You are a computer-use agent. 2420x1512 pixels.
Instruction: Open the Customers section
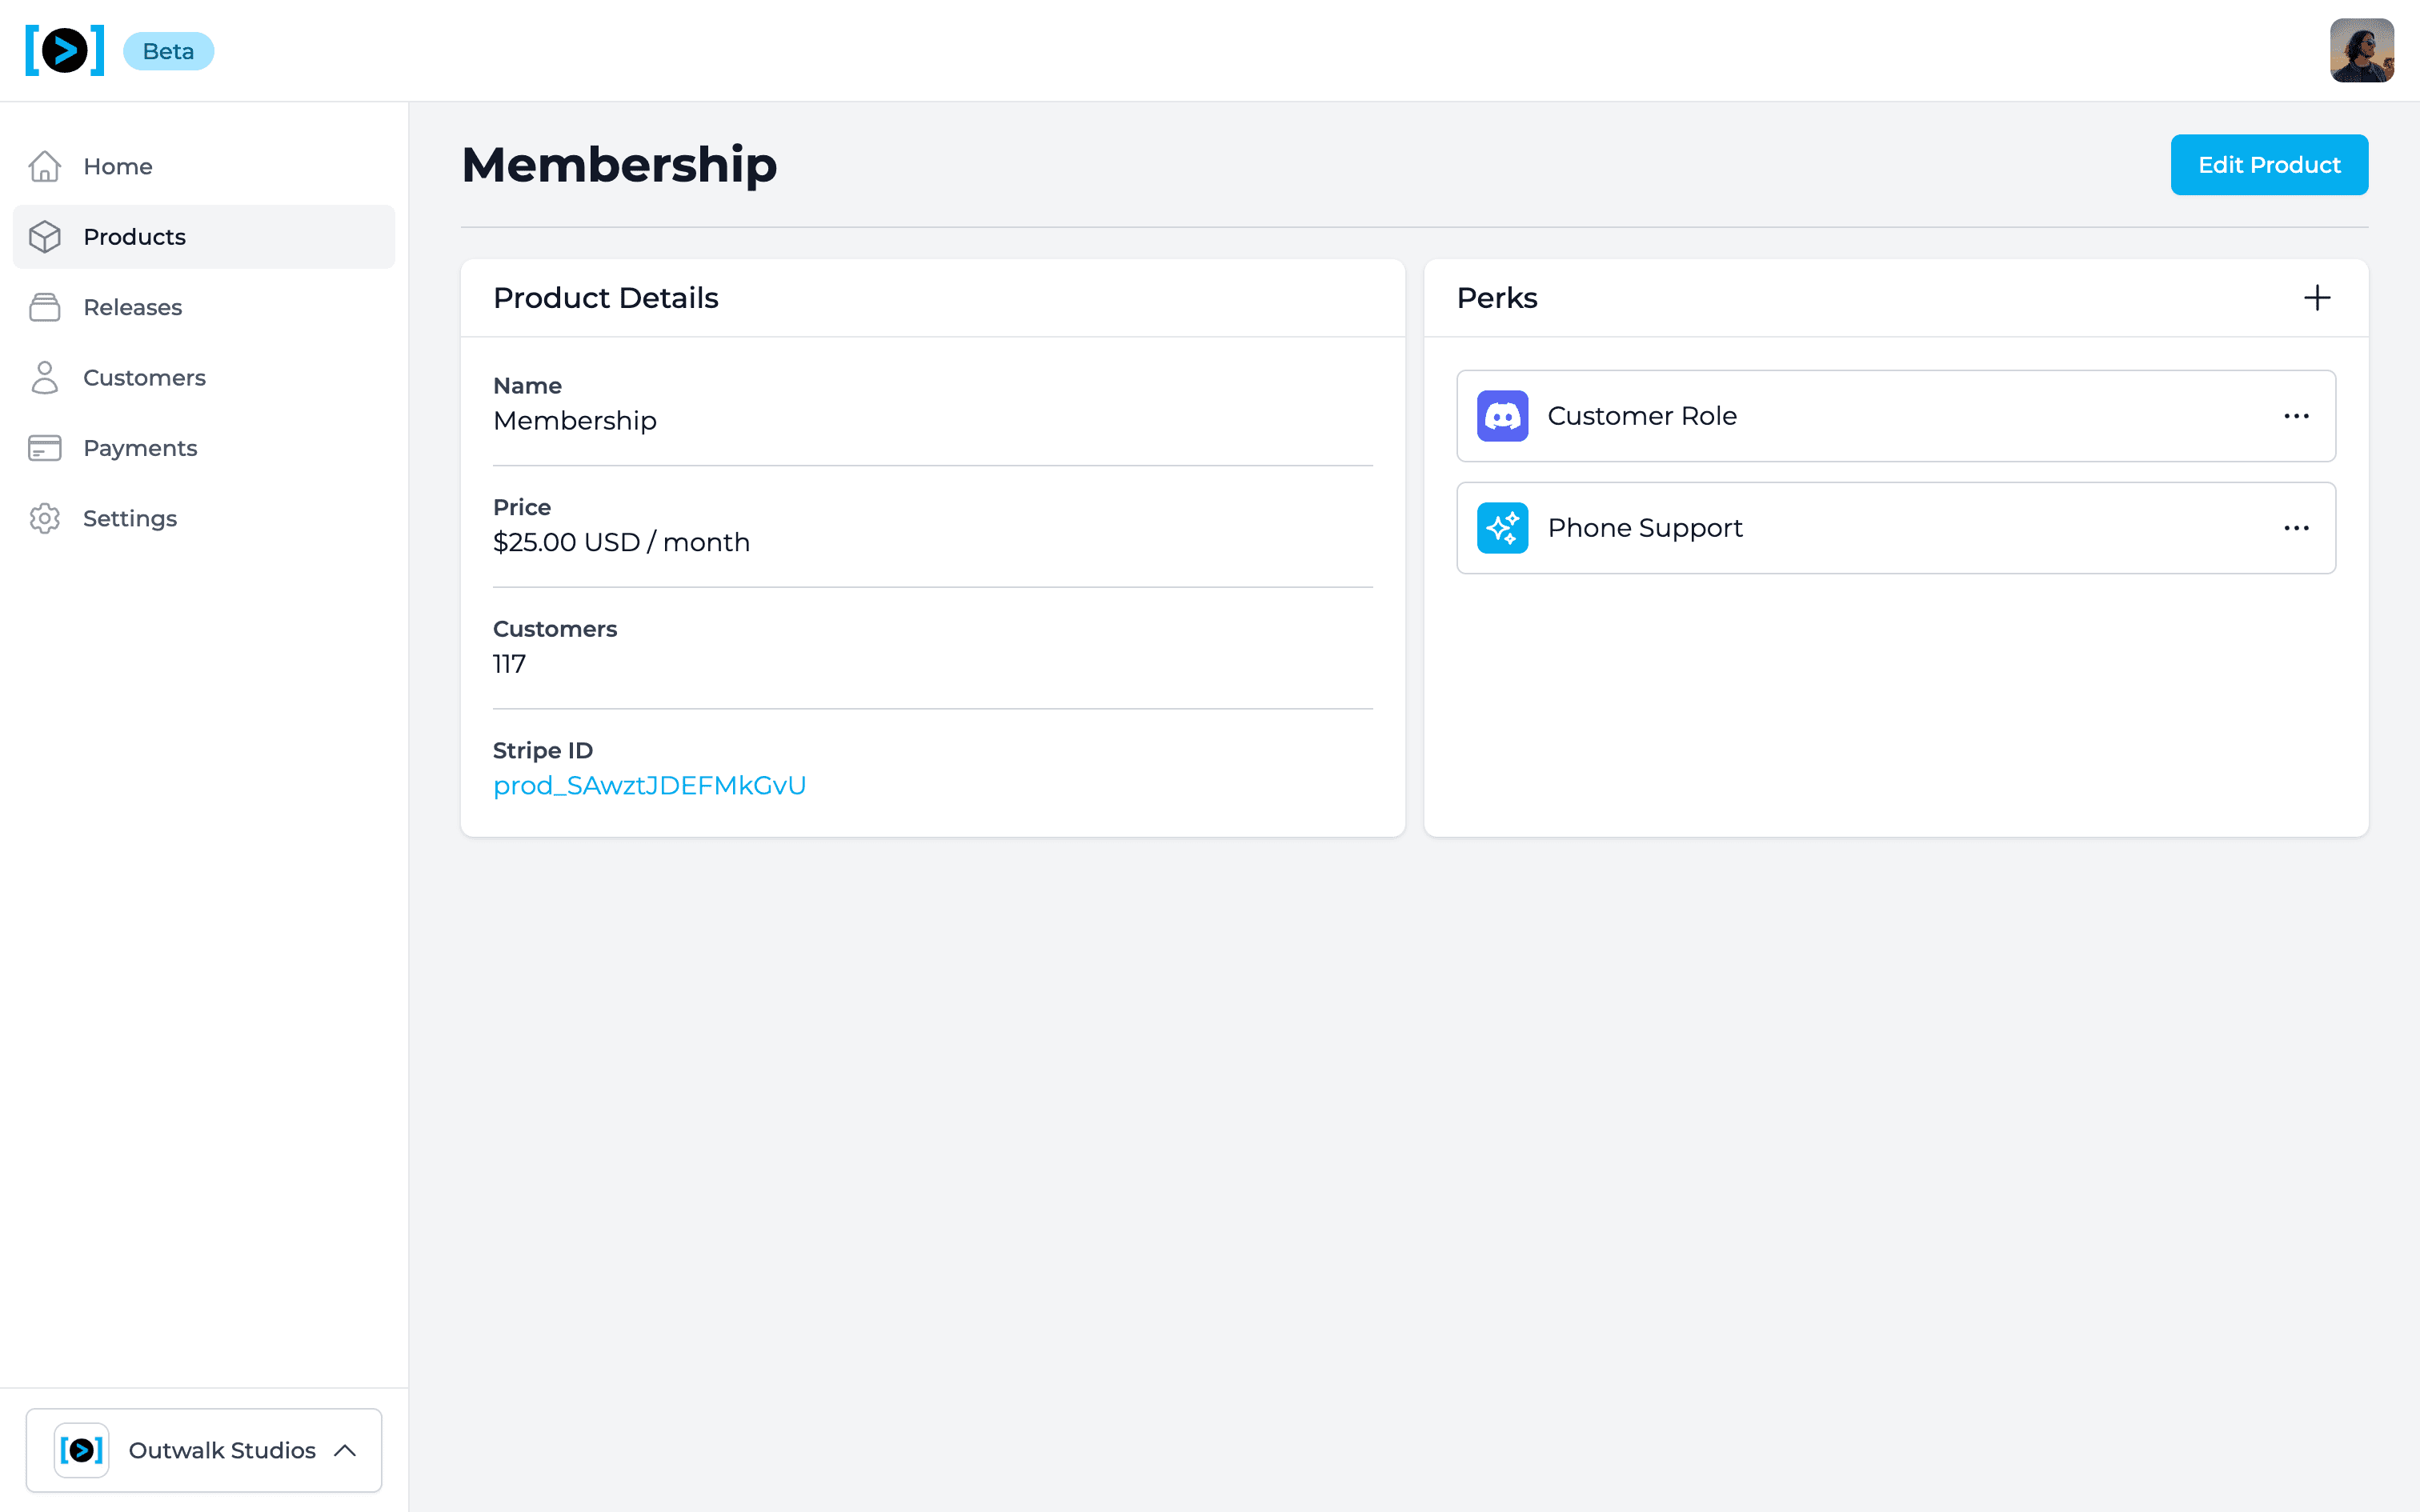[x=144, y=378]
